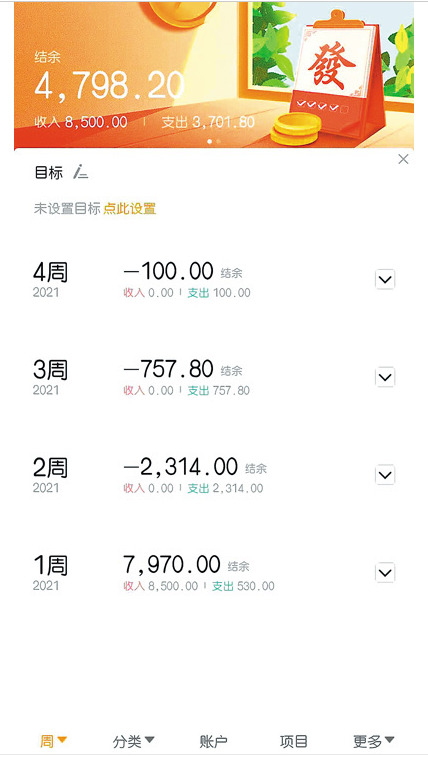The image size is (428, 757).
Task: Open the 分类 category dropdown
Action: [x=134, y=741]
